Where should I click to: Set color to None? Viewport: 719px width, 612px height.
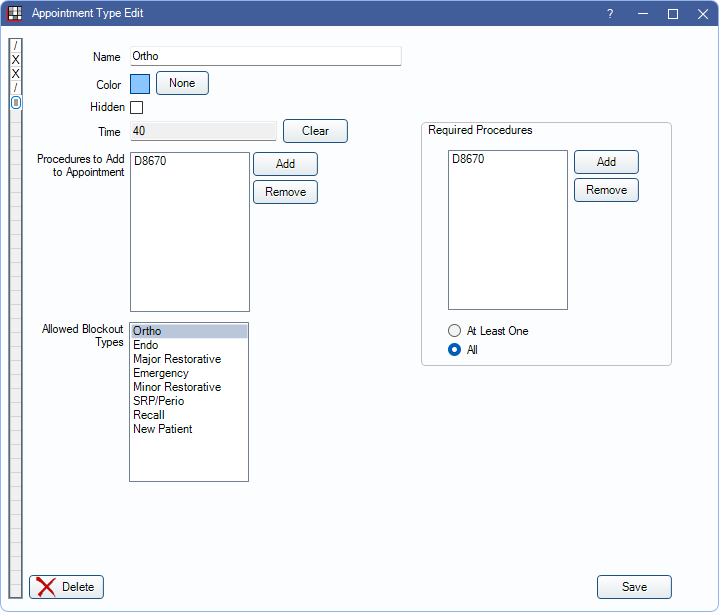(182, 83)
